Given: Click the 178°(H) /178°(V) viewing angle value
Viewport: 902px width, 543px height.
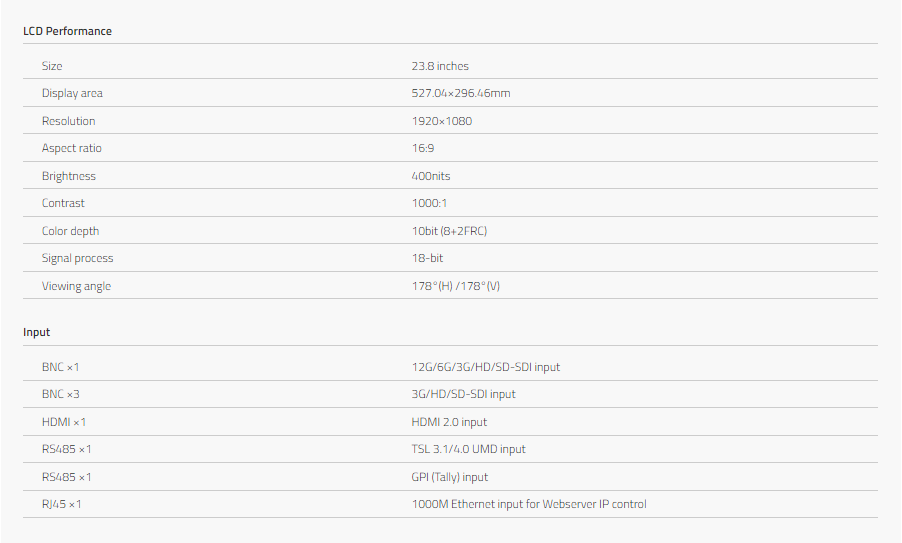Looking at the screenshot, I should [x=456, y=286].
